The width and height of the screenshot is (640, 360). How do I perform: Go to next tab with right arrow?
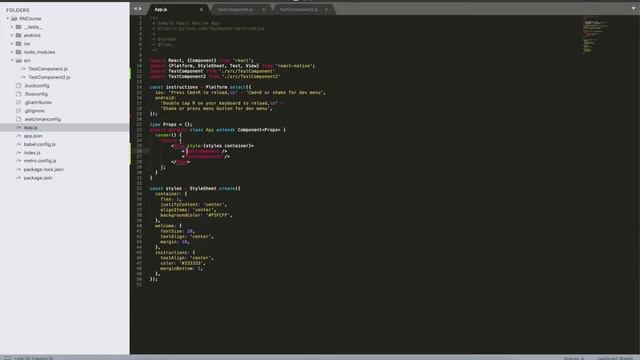pos(140,9)
